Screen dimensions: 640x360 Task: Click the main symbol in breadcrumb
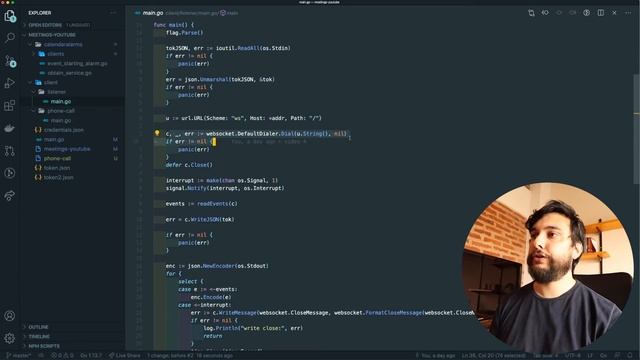(x=229, y=13)
